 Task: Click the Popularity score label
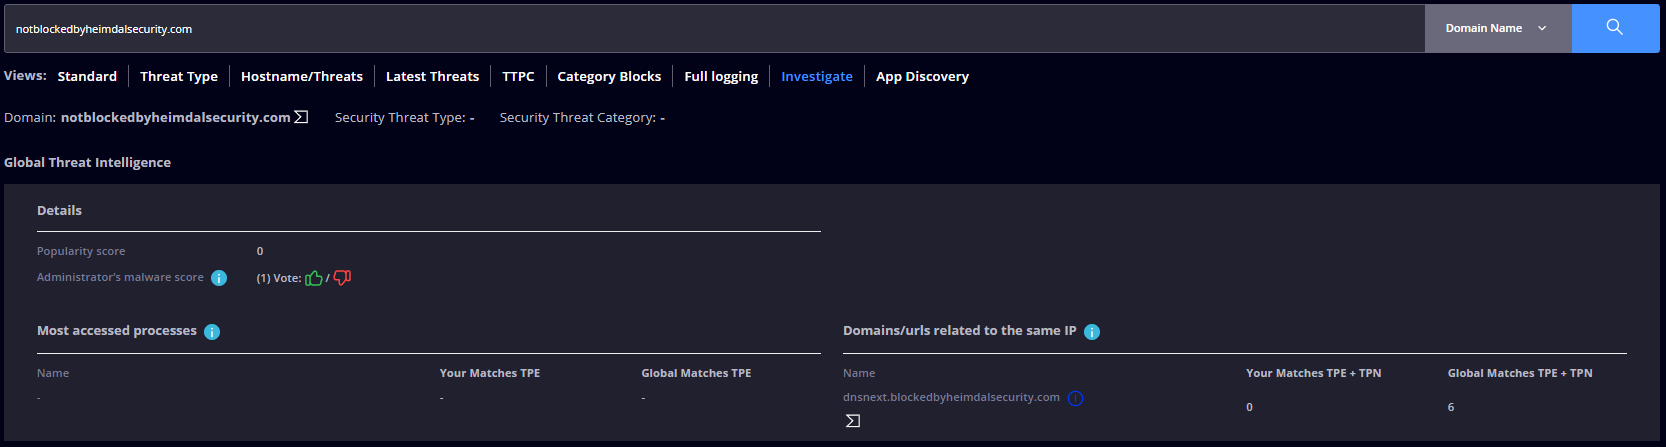81,251
